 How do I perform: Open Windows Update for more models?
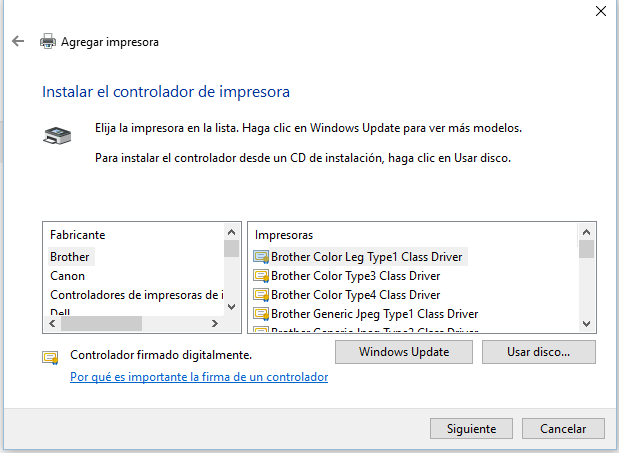(403, 352)
